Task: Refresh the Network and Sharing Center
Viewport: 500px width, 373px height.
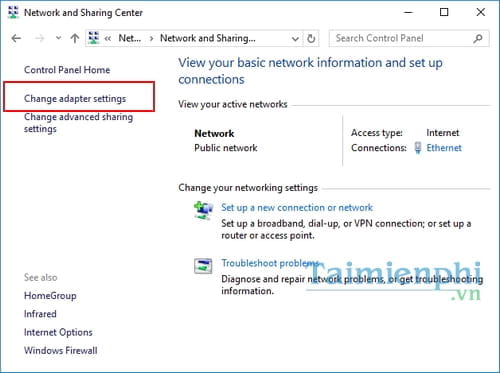Action: click(311, 38)
